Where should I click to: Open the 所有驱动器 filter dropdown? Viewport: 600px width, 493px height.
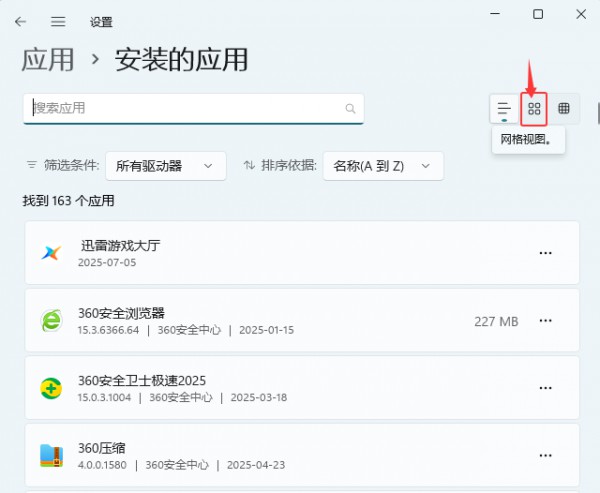pos(166,166)
